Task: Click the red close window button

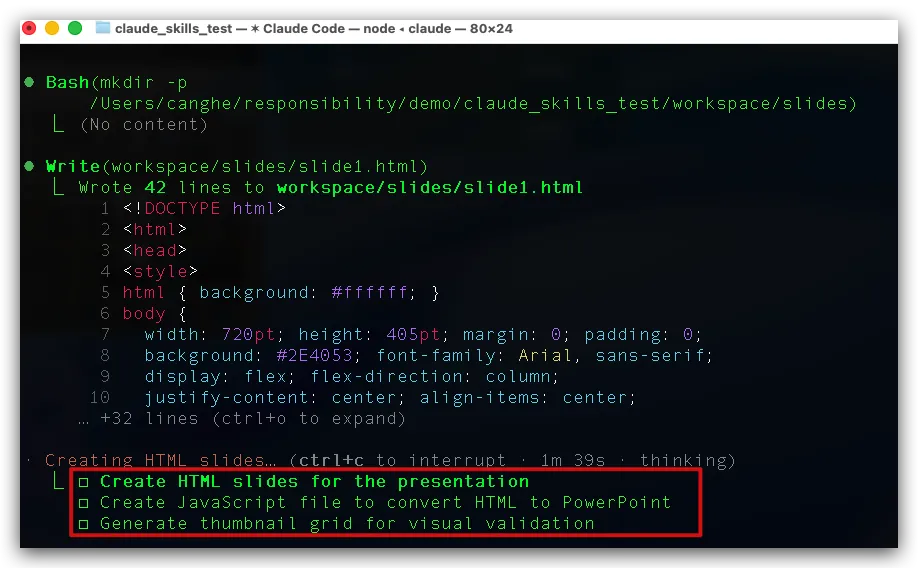Action: pyautogui.click(x=30, y=28)
